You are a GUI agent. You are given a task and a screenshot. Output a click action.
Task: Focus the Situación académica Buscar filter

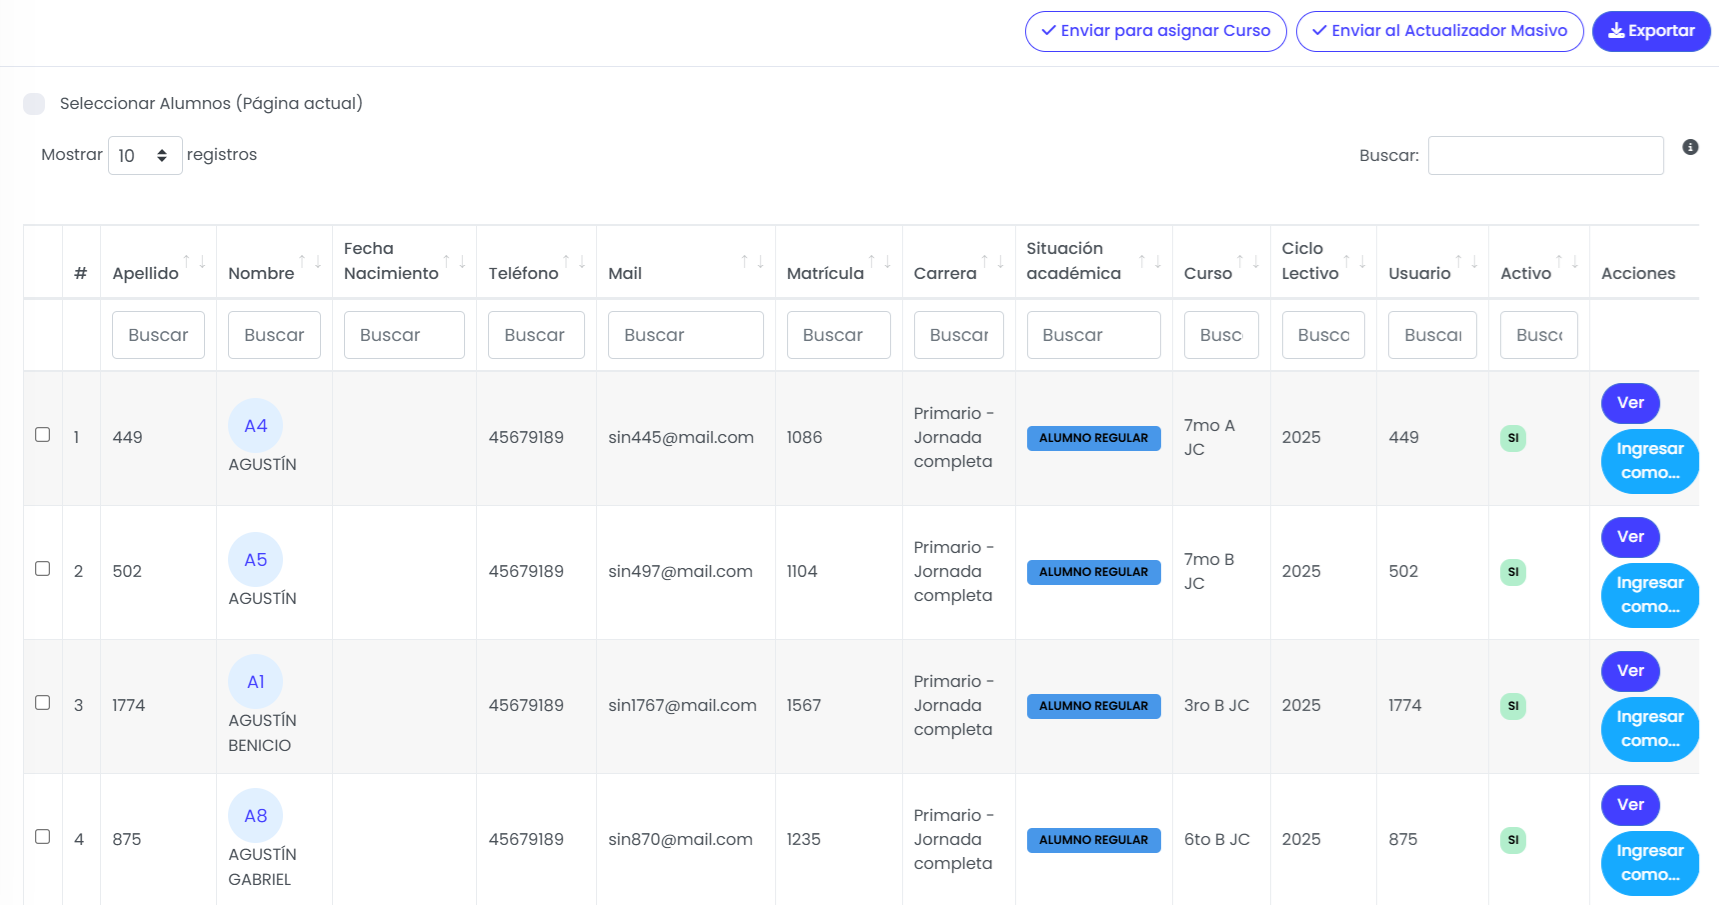[x=1094, y=335]
